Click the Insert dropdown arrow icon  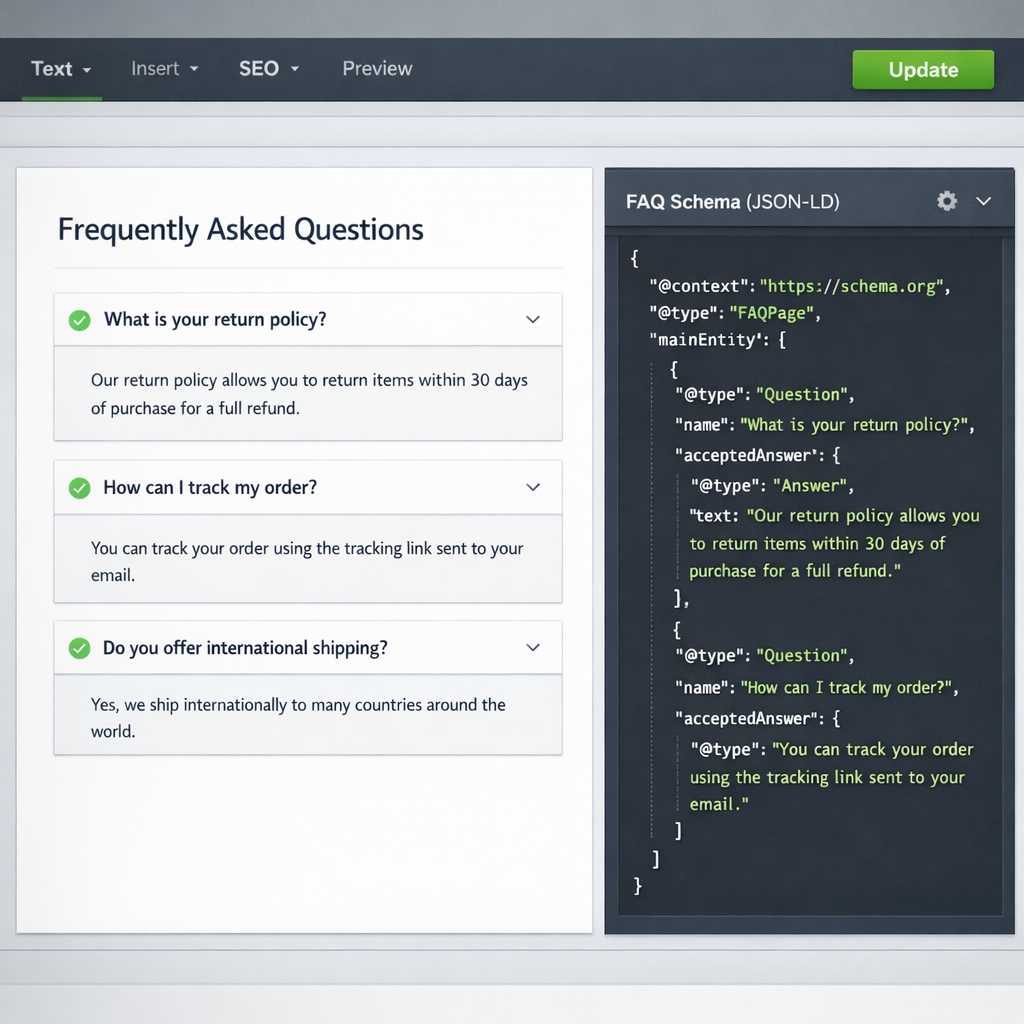(x=193, y=69)
